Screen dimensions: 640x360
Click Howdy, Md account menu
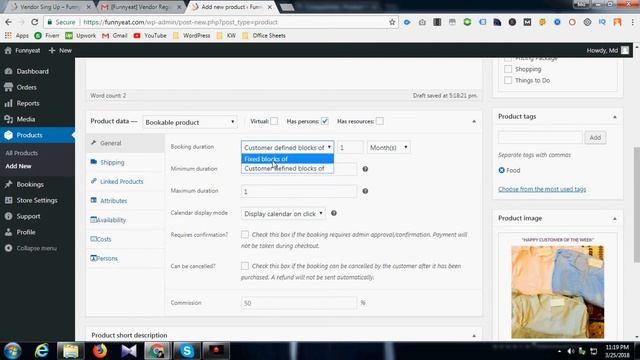tap(607, 51)
